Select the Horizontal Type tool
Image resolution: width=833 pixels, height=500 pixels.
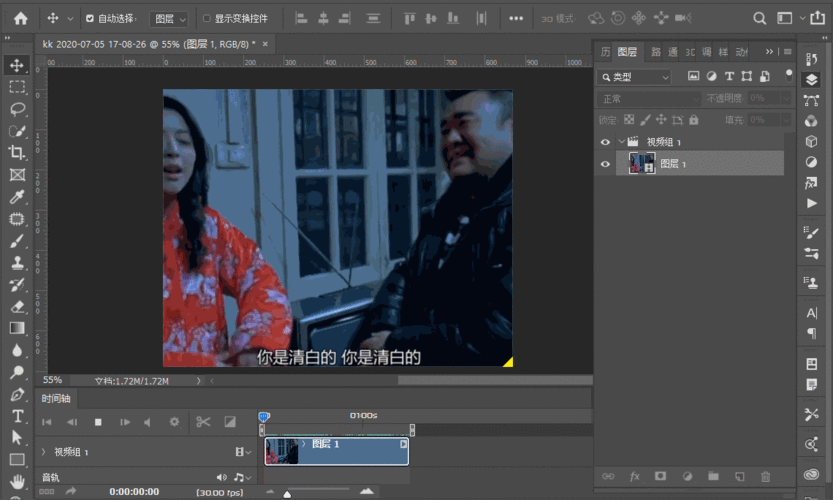17,416
